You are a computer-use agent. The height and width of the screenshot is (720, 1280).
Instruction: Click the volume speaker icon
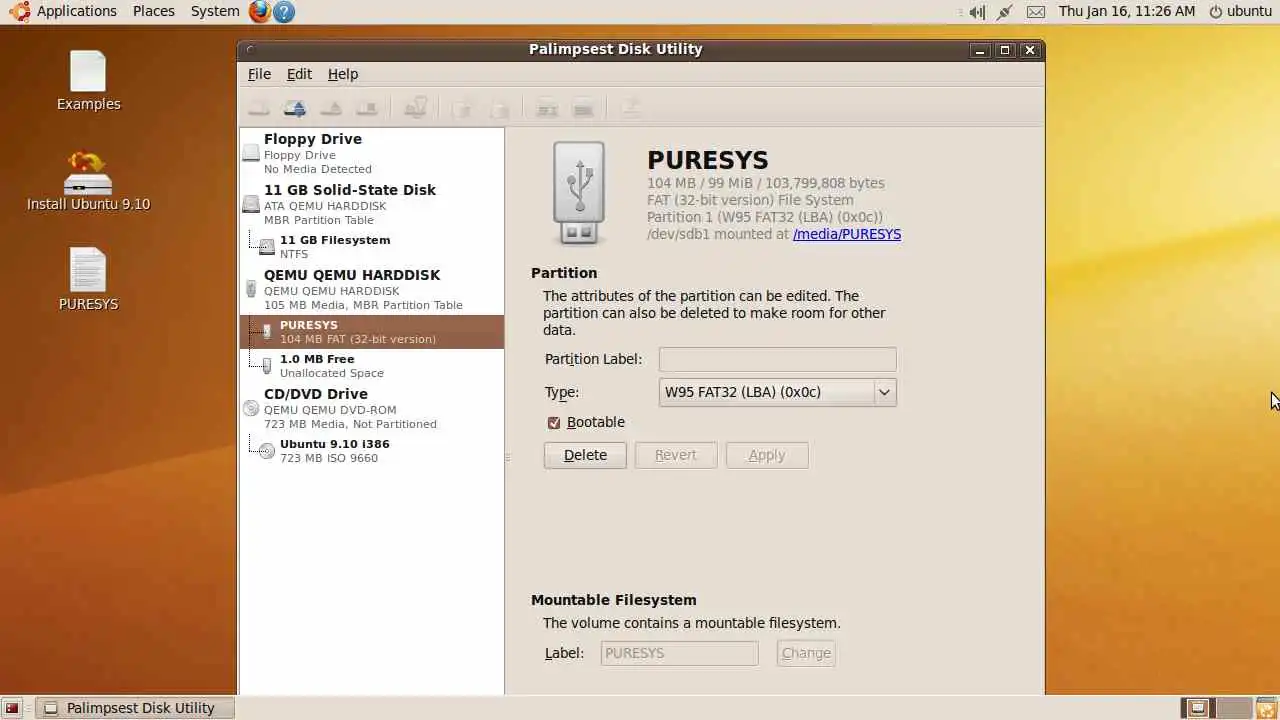977,12
